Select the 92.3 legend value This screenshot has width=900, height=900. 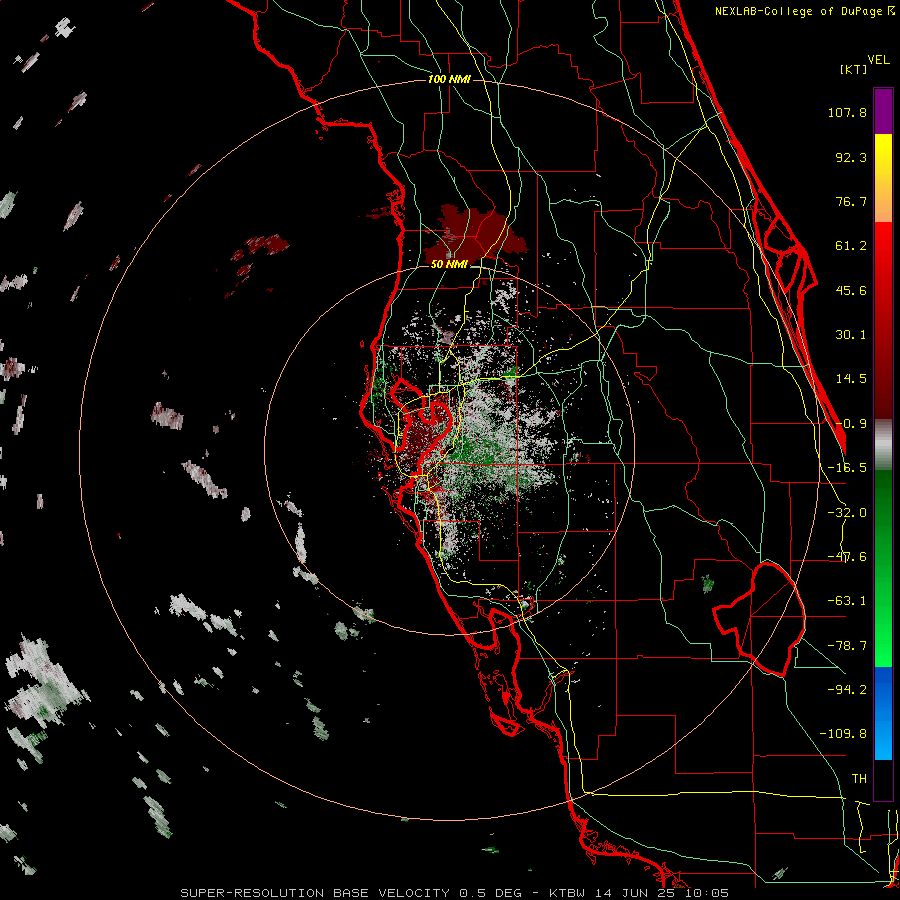851,157
